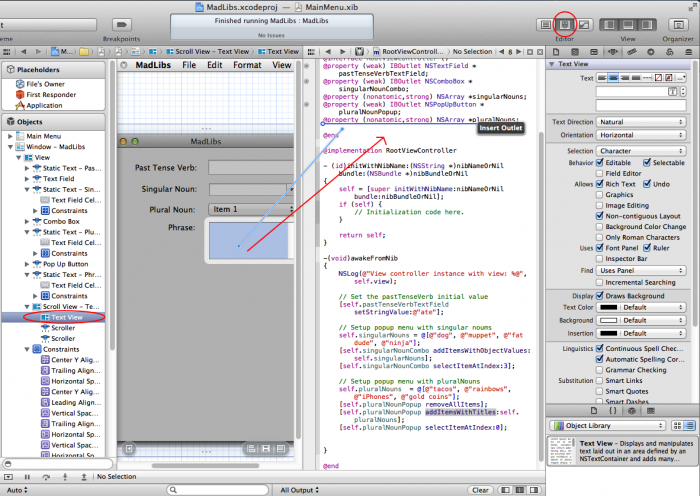This screenshot has height=496, width=700.
Task: Open the Object Library selector dropdown
Action: click(608, 425)
